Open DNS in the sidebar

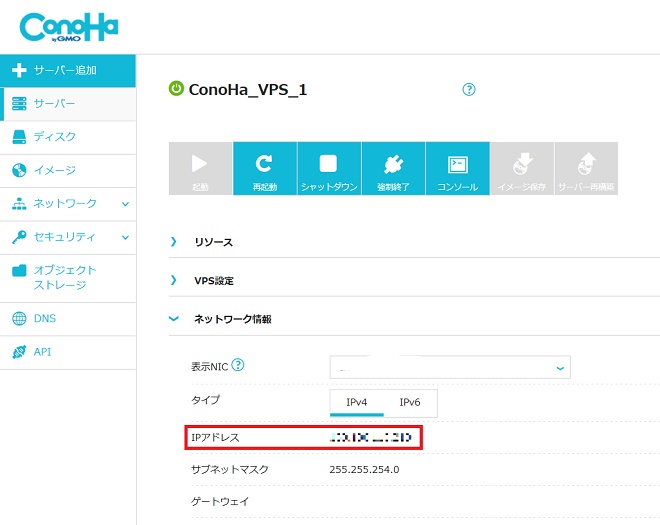coord(68,319)
